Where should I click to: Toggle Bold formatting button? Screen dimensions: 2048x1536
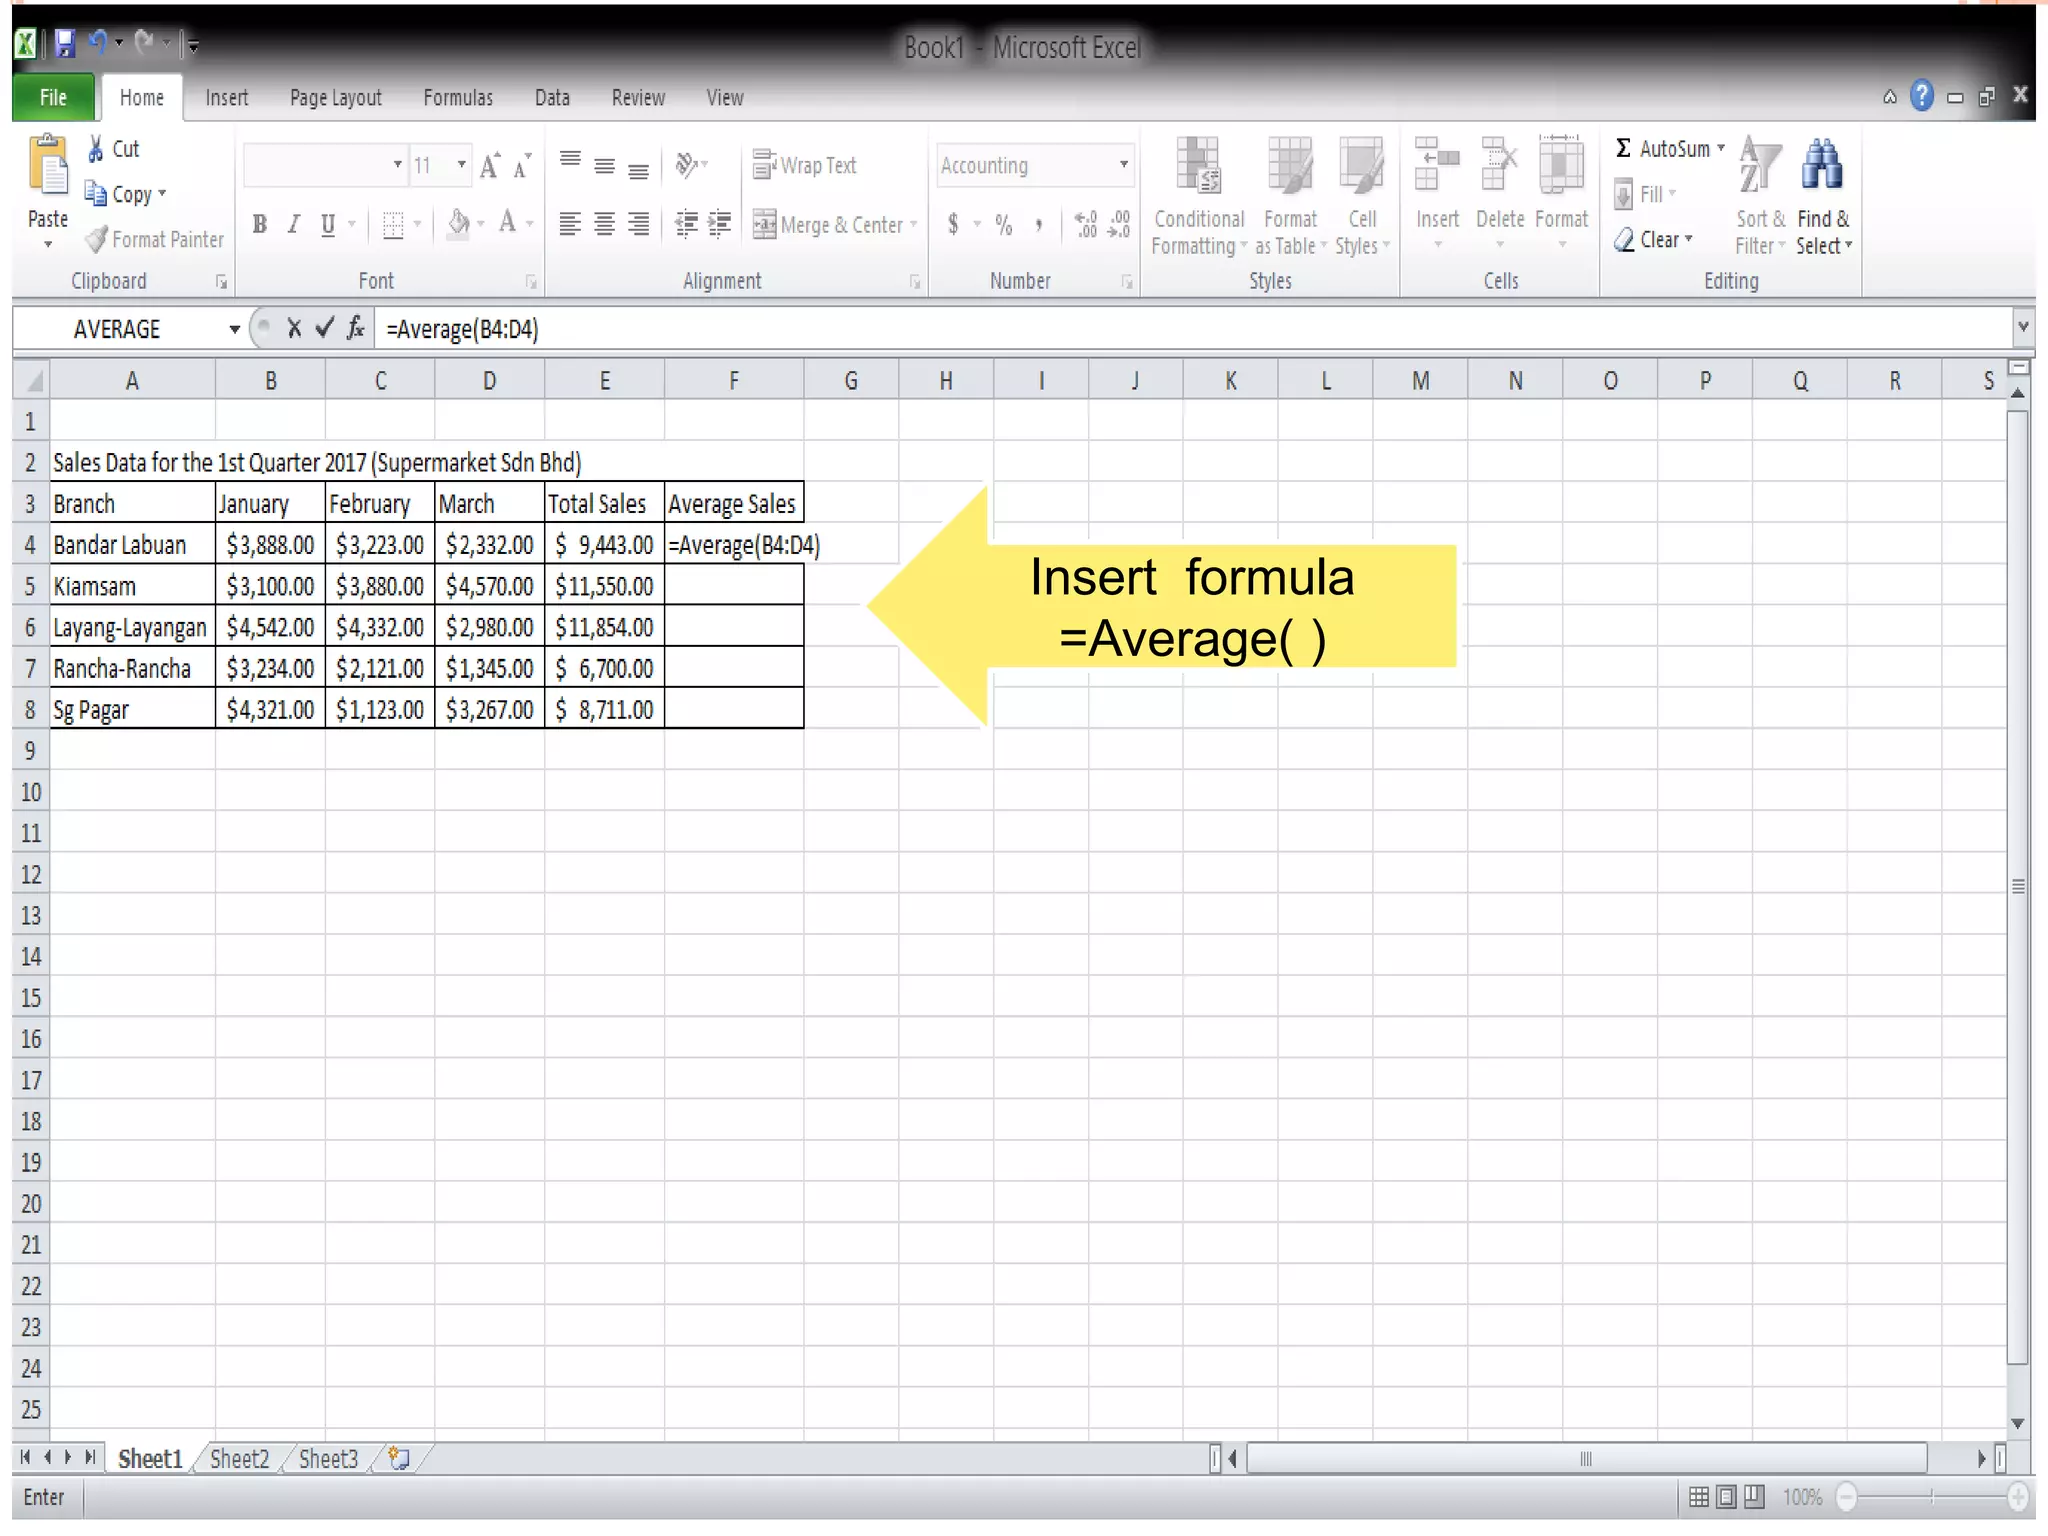pos(260,224)
